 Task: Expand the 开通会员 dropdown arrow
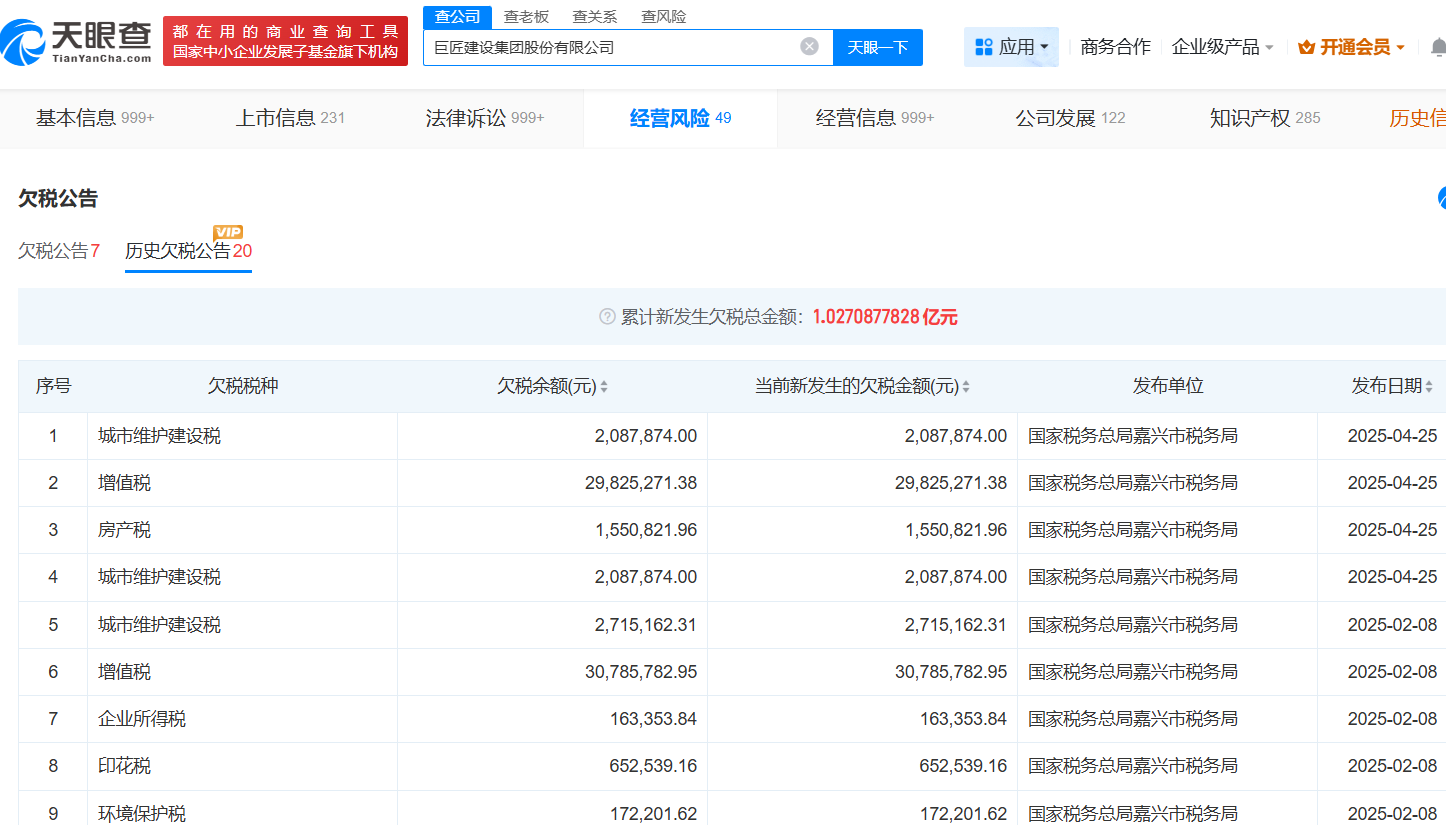pyautogui.click(x=1400, y=47)
